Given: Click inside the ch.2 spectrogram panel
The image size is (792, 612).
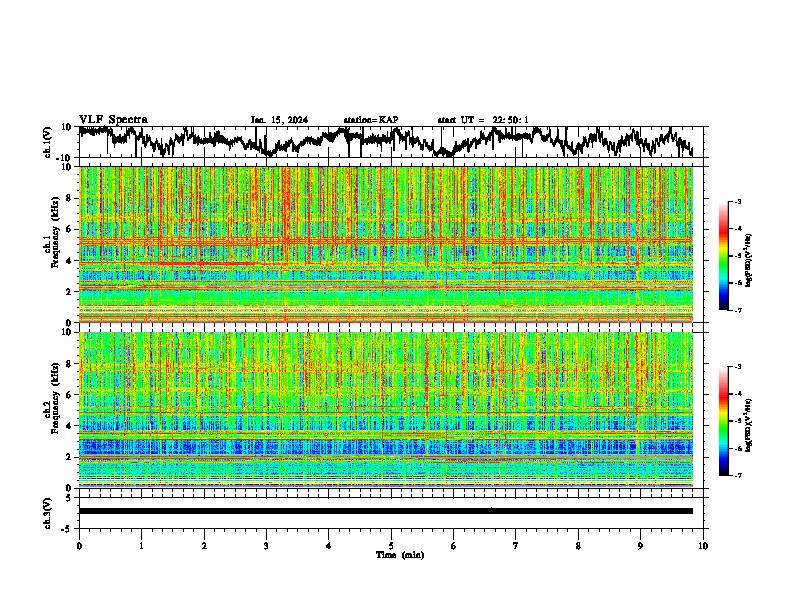Looking at the screenshot, I should (x=386, y=410).
